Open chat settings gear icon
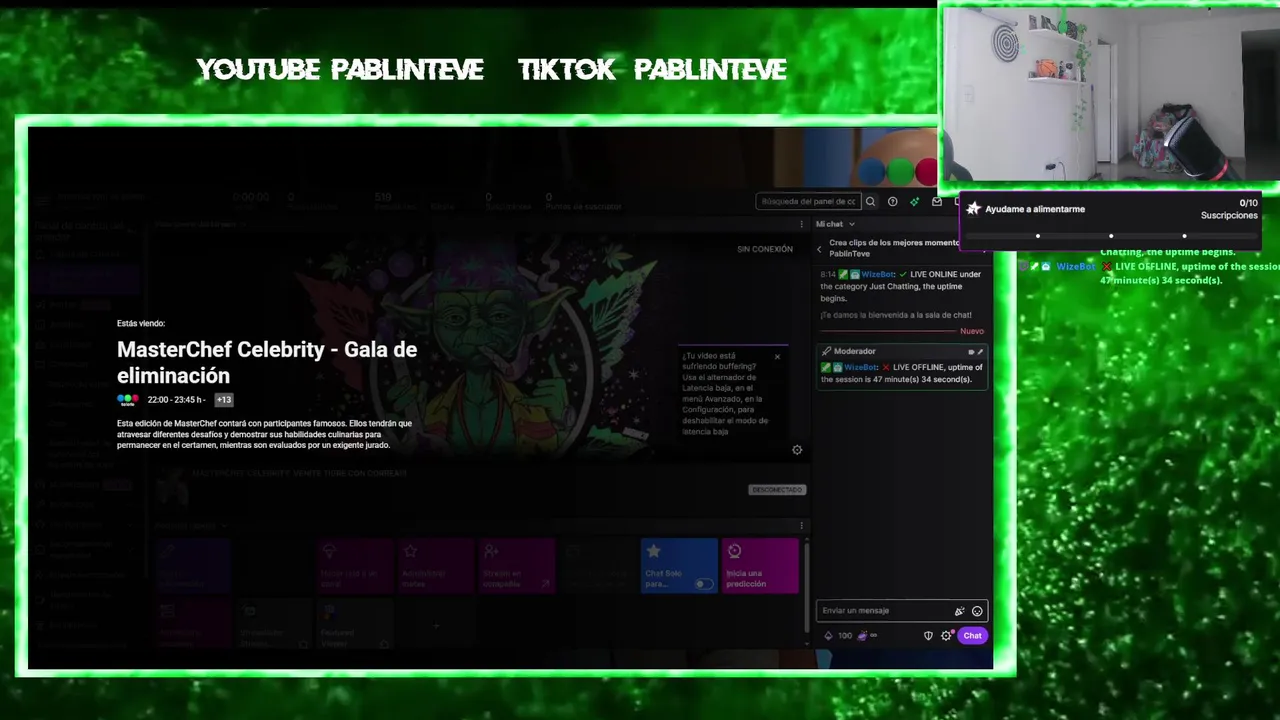Image resolution: width=1280 pixels, height=720 pixels. [x=946, y=636]
